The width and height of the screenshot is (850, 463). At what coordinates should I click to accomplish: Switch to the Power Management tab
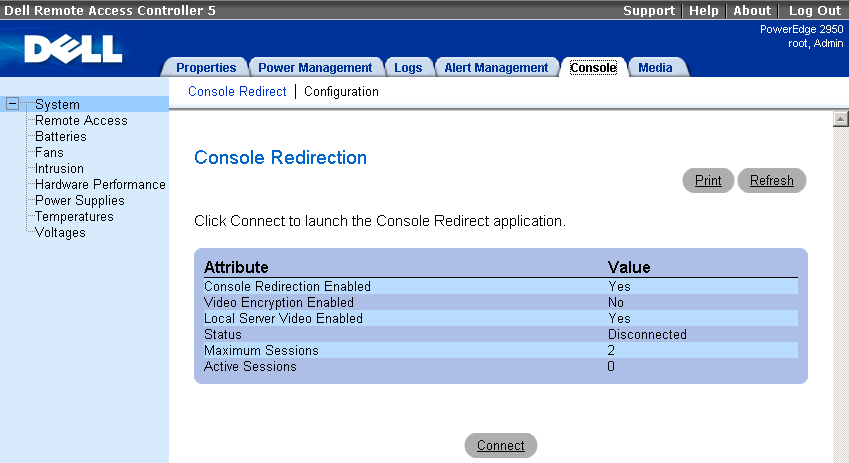[x=315, y=67]
